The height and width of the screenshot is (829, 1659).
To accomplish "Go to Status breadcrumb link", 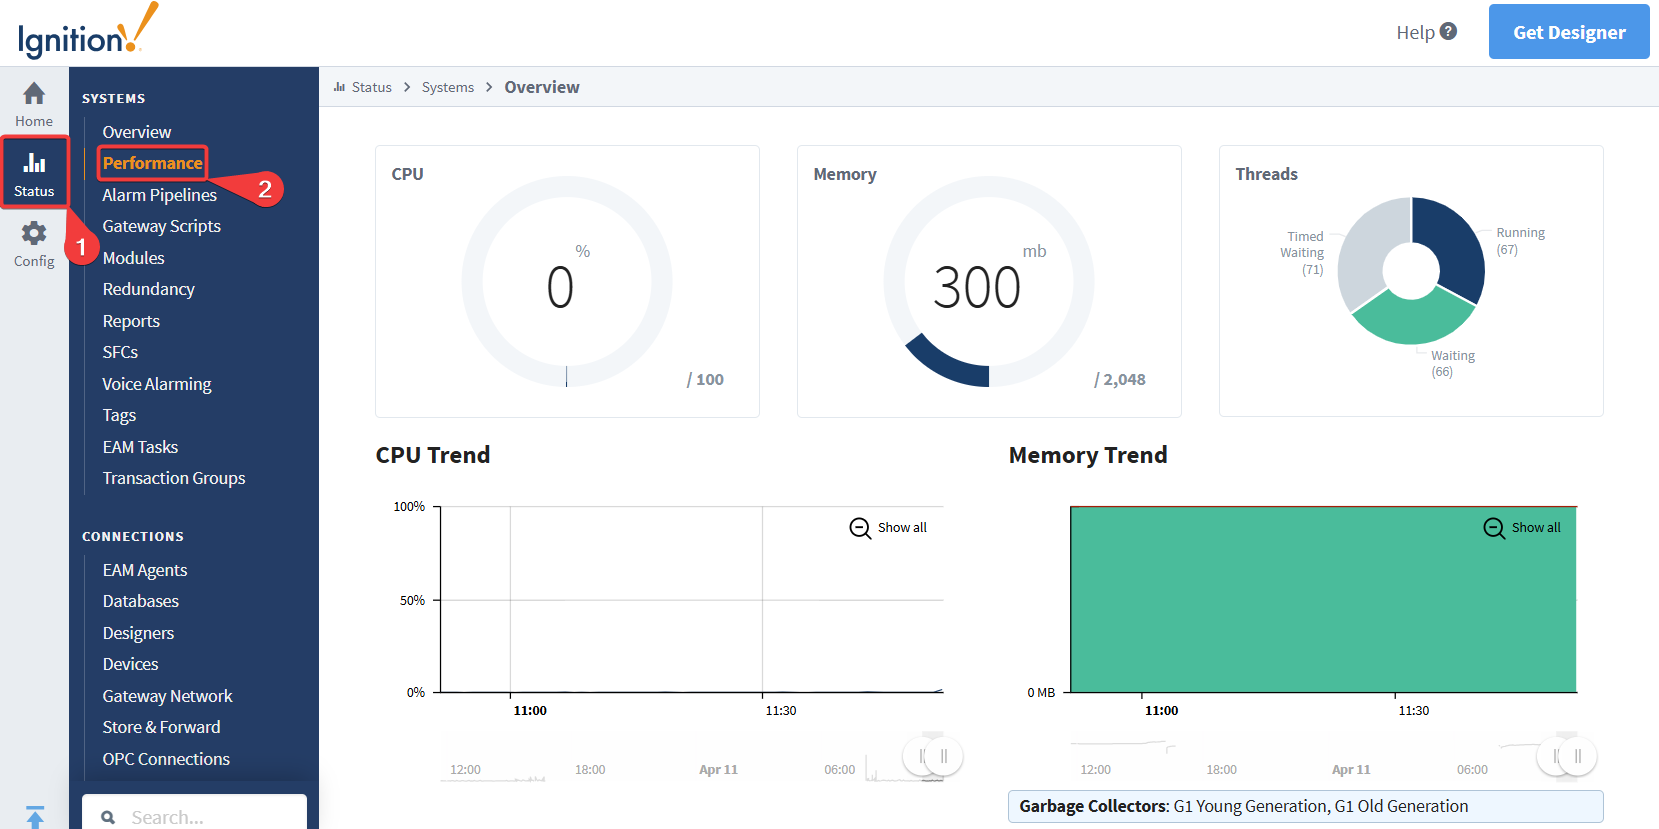I will tap(371, 87).
